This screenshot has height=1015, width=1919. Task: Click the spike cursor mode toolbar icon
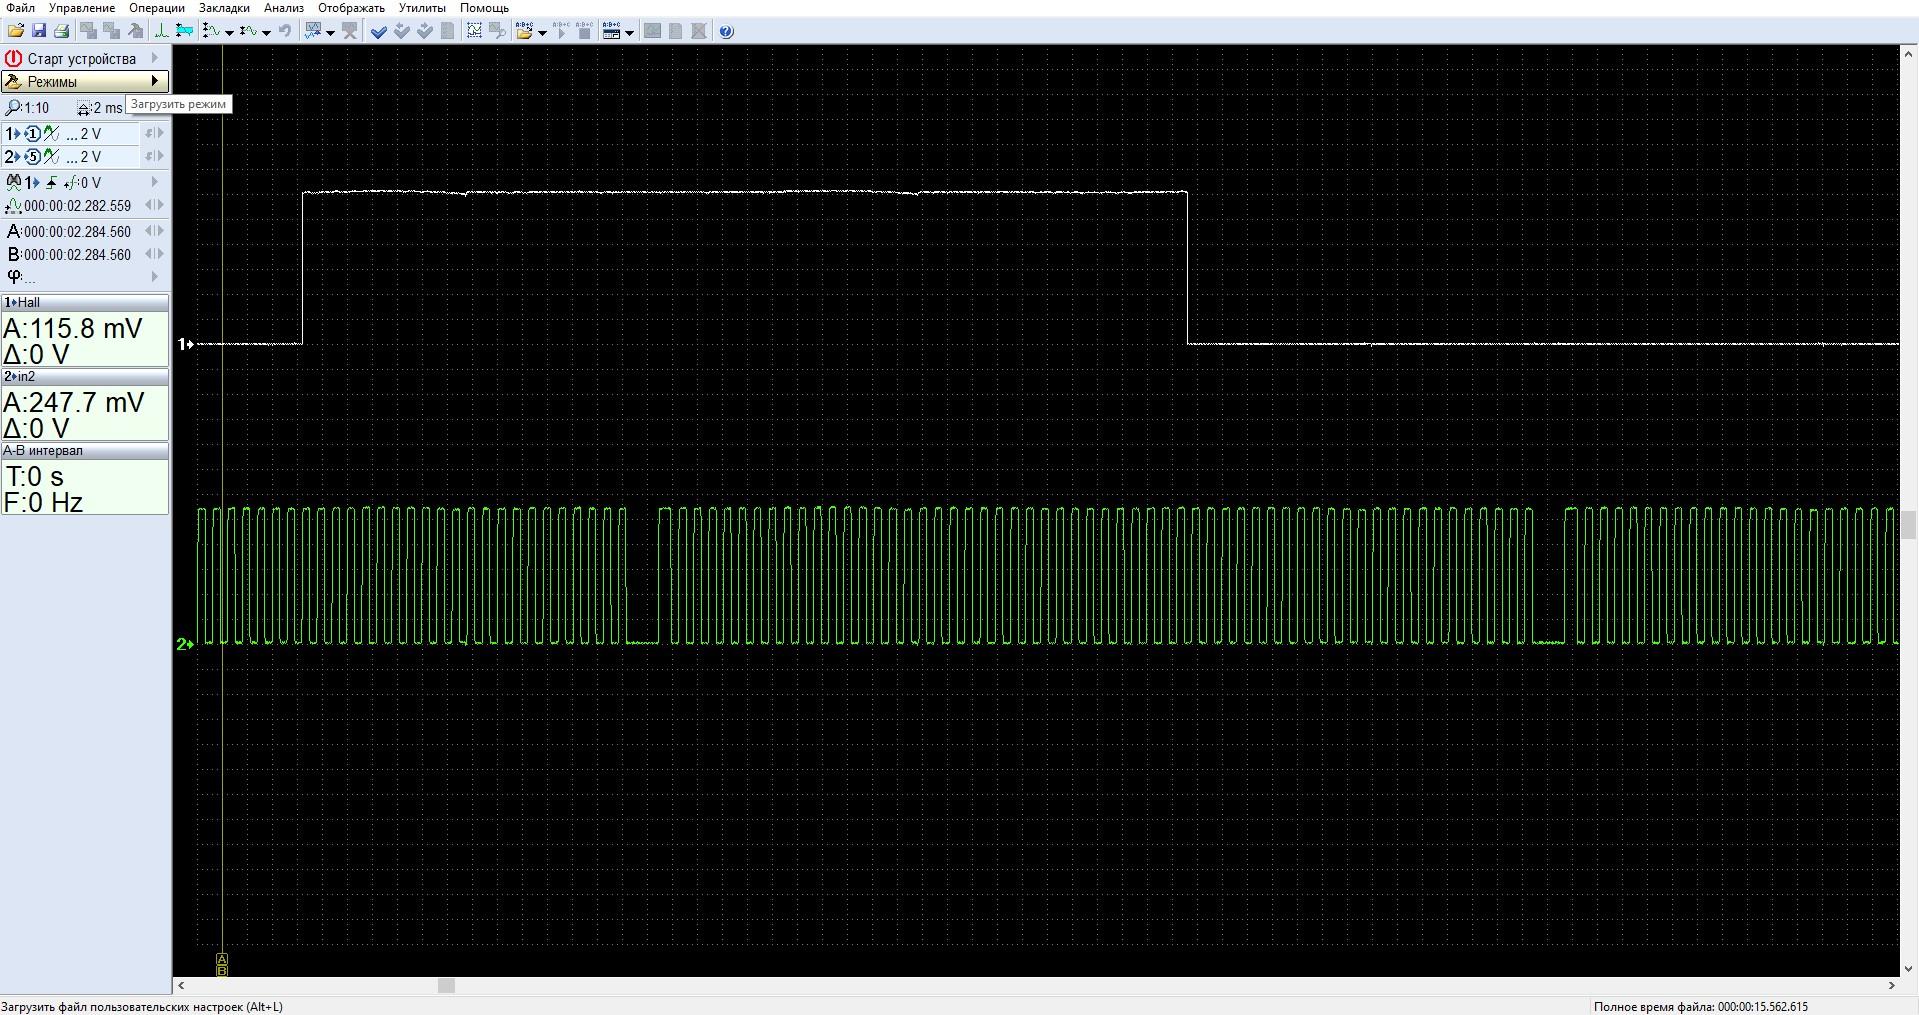coord(161,31)
